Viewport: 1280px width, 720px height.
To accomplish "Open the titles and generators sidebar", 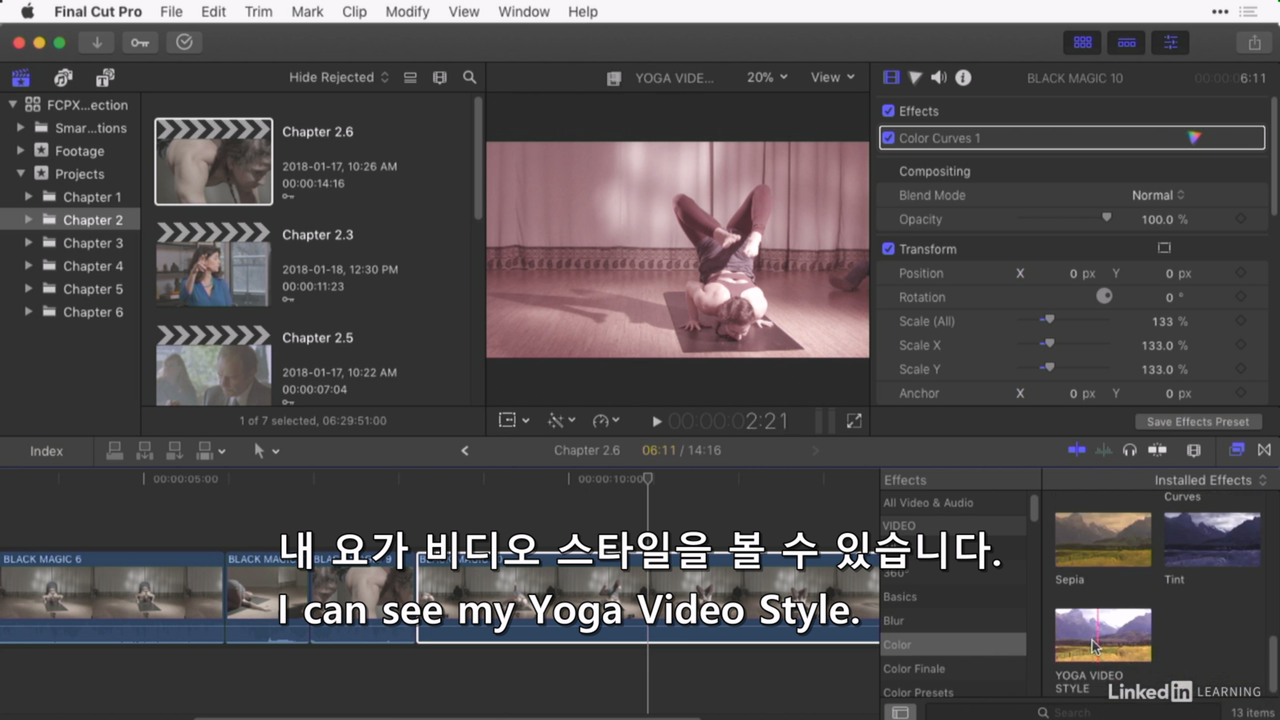I will [x=105, y=77].
